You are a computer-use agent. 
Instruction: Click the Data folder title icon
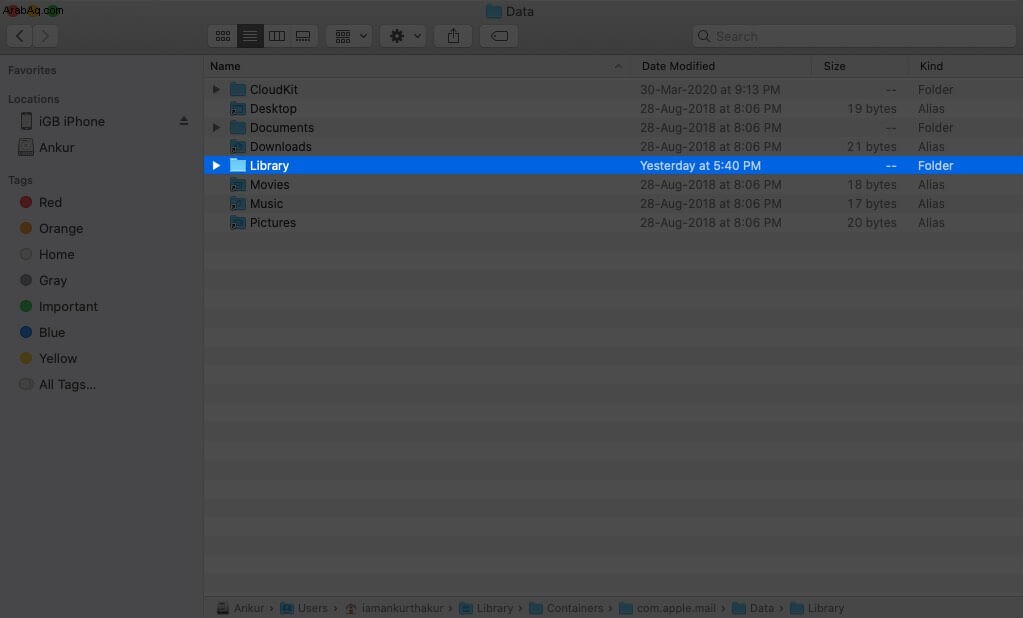coord(494,11)
